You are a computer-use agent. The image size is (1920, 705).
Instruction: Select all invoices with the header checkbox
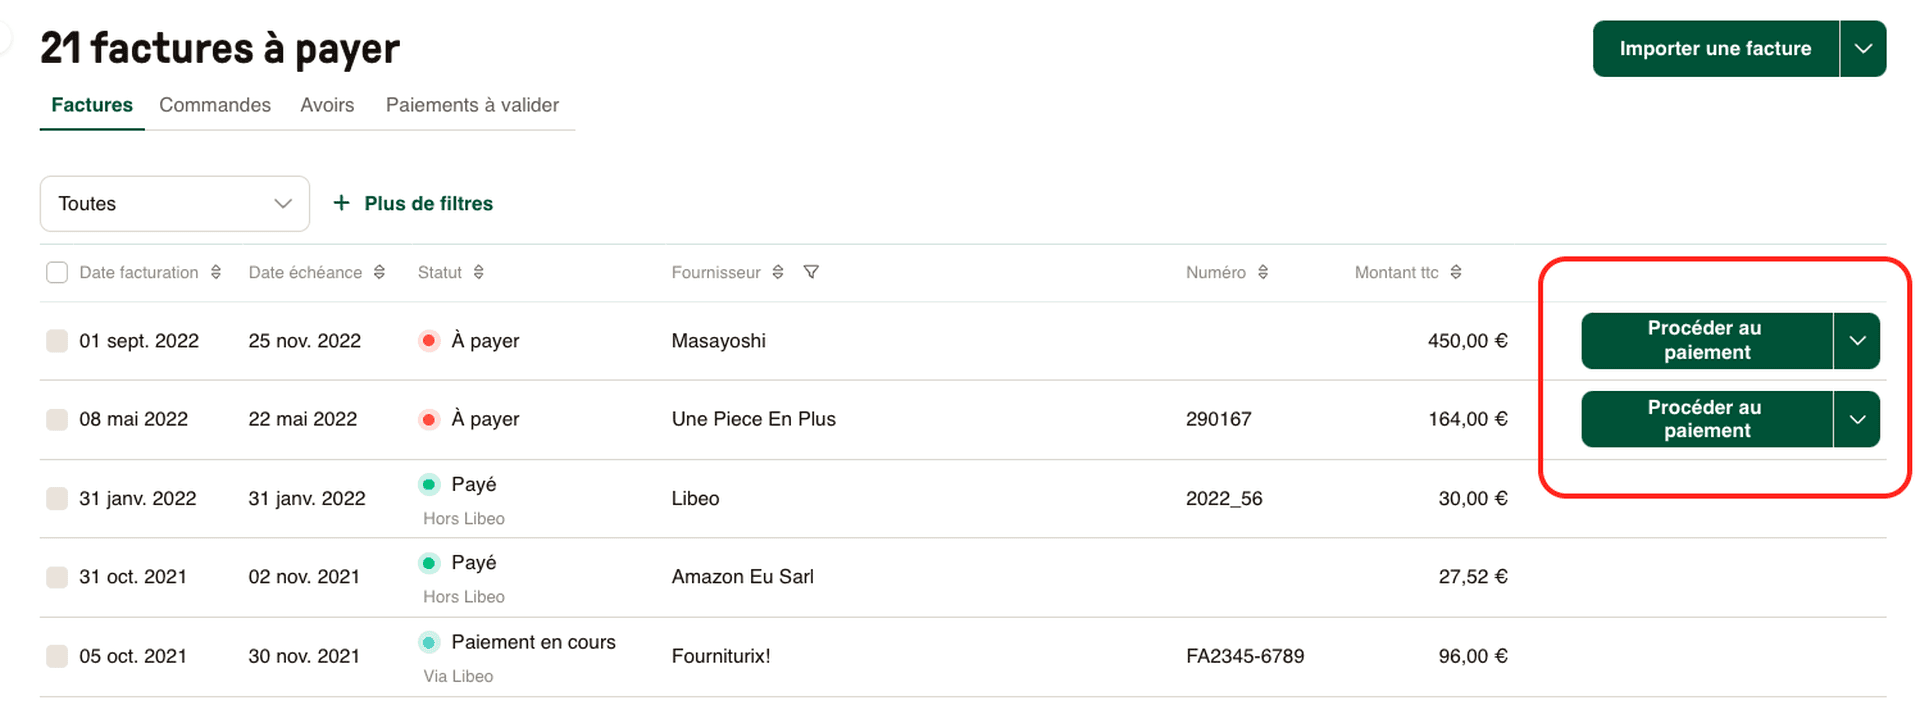(57, 272)
